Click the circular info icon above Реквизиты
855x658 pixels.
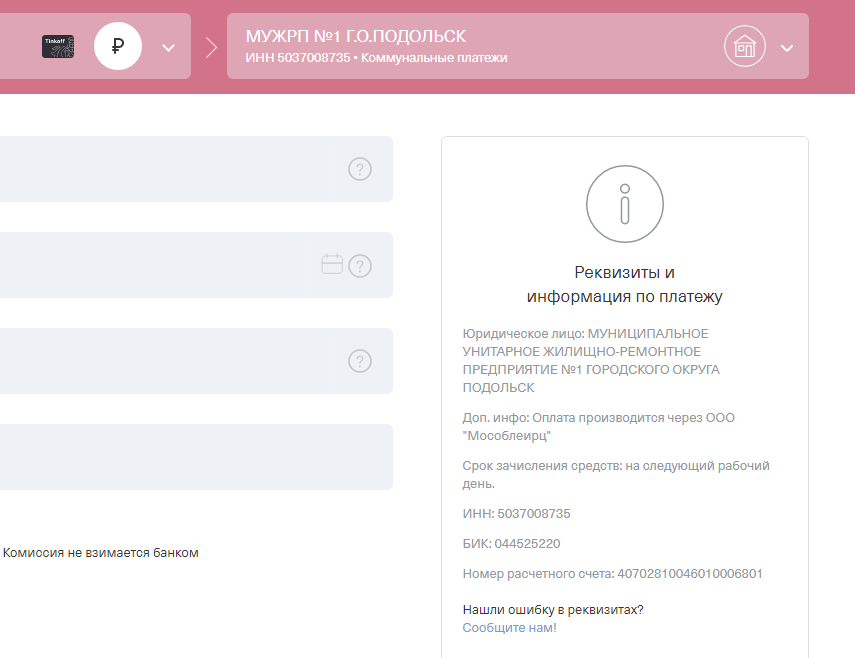pyautogui.click(x=624, y=204)
